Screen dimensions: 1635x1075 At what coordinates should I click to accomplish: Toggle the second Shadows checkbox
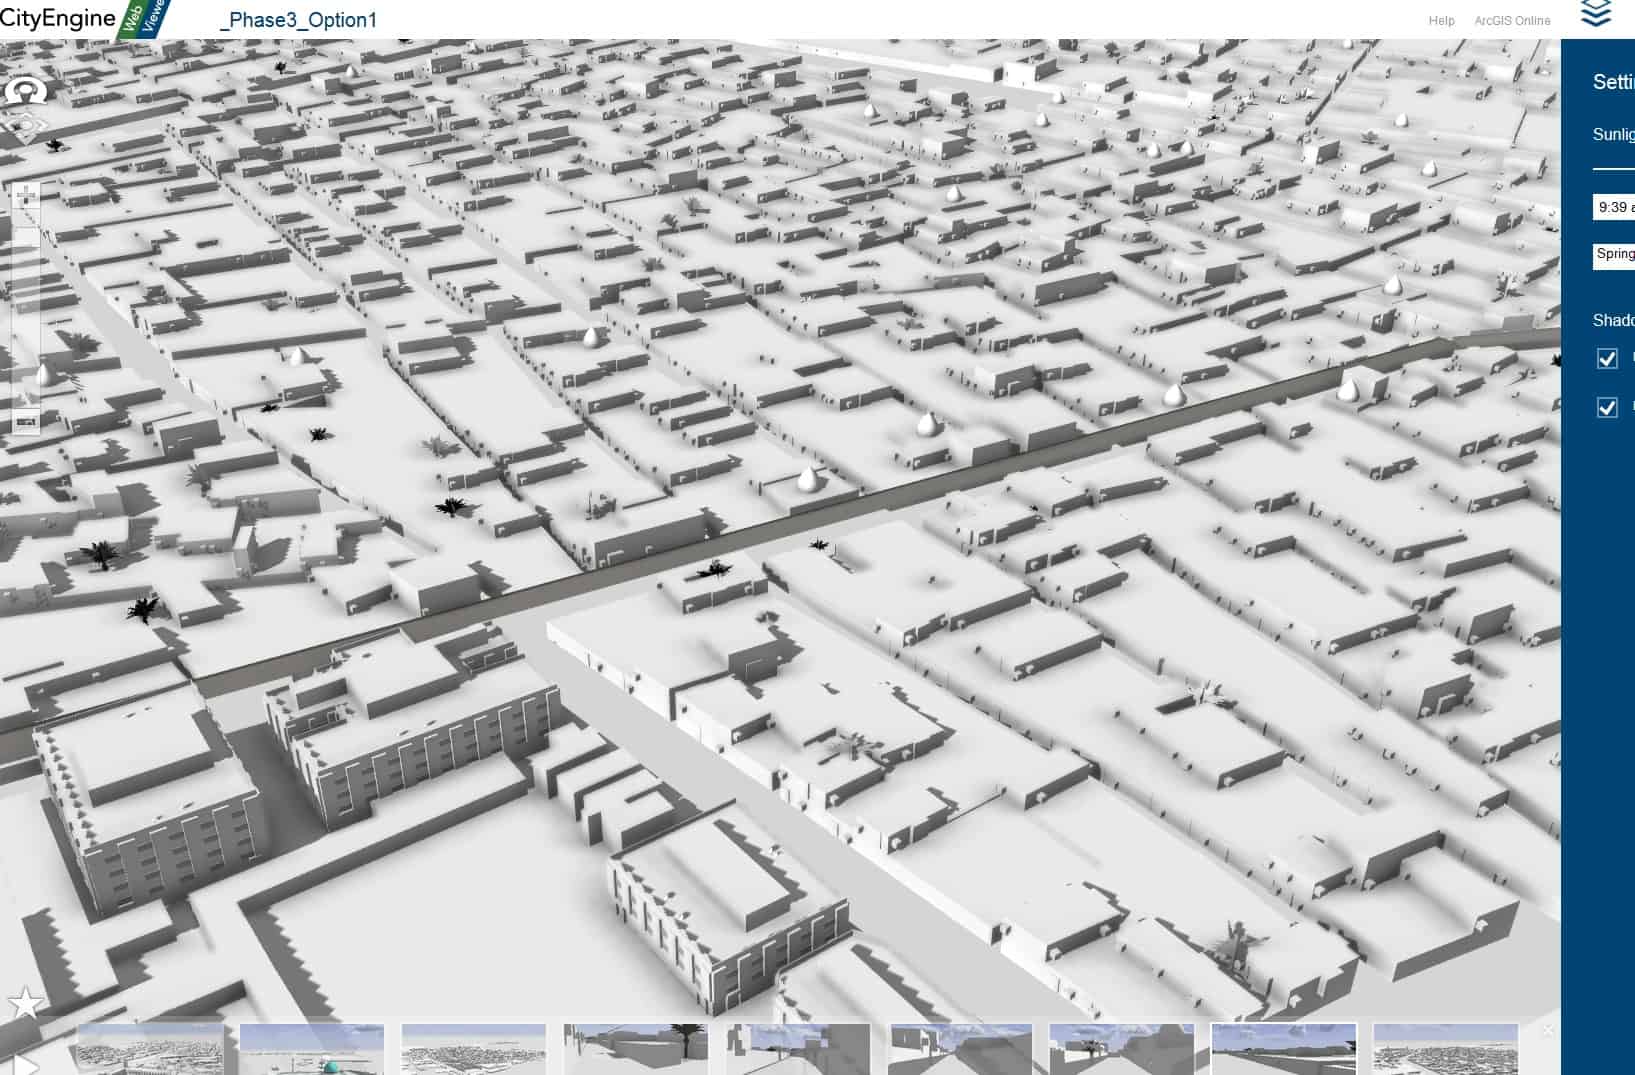click(1607, 407)
